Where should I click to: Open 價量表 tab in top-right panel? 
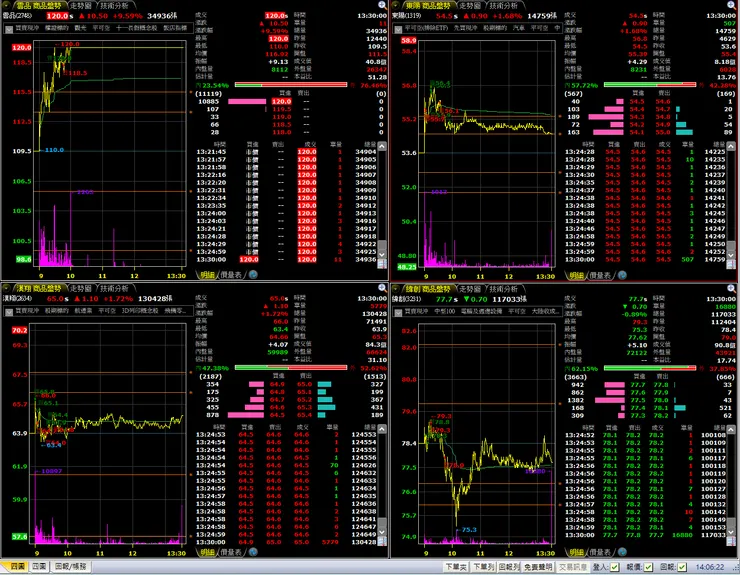coord(601,275)
